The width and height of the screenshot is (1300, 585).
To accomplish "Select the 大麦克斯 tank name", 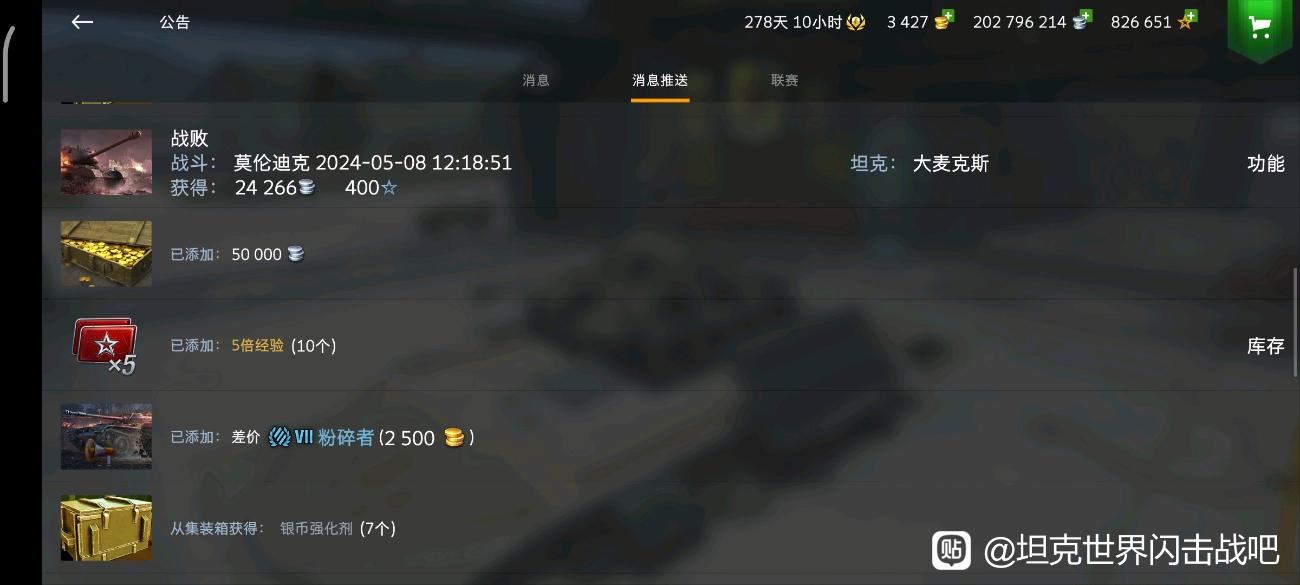I will click(x=951, y=163).
